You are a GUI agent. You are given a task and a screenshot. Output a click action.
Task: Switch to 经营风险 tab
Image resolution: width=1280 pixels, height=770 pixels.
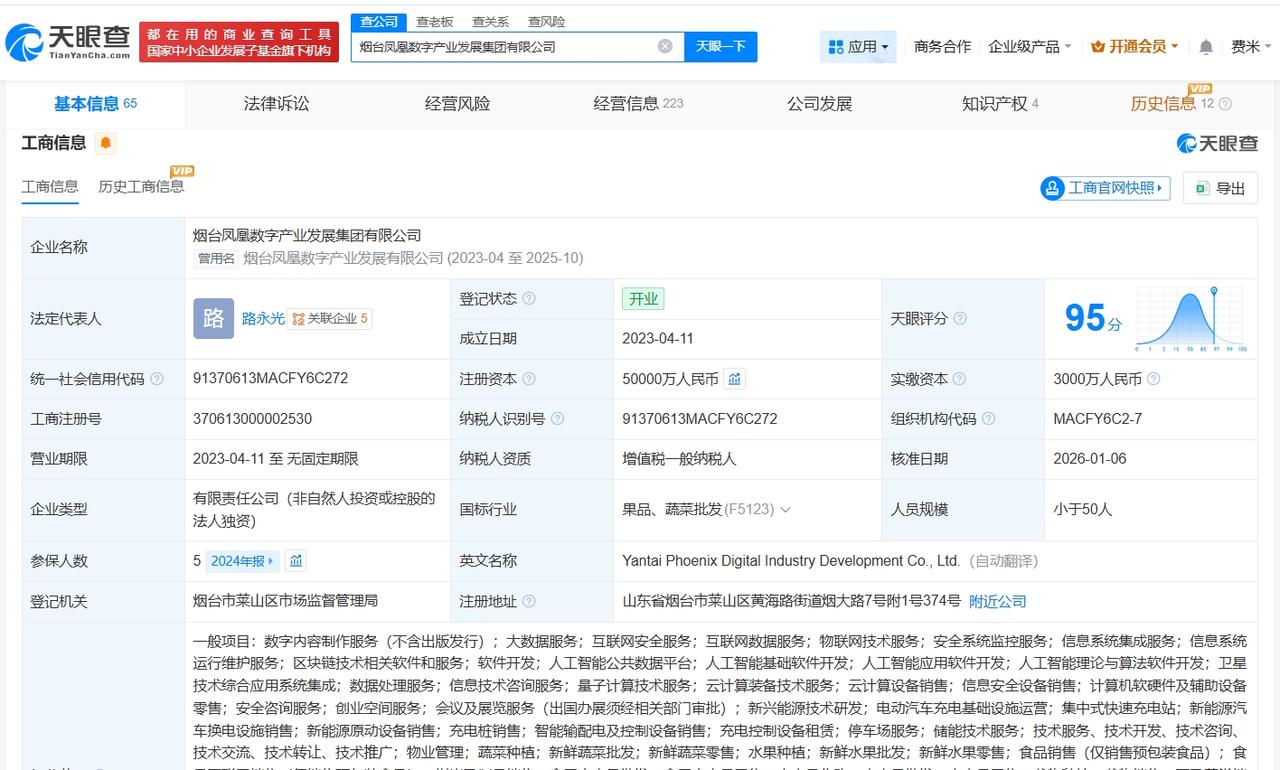(x=457, y=104)
